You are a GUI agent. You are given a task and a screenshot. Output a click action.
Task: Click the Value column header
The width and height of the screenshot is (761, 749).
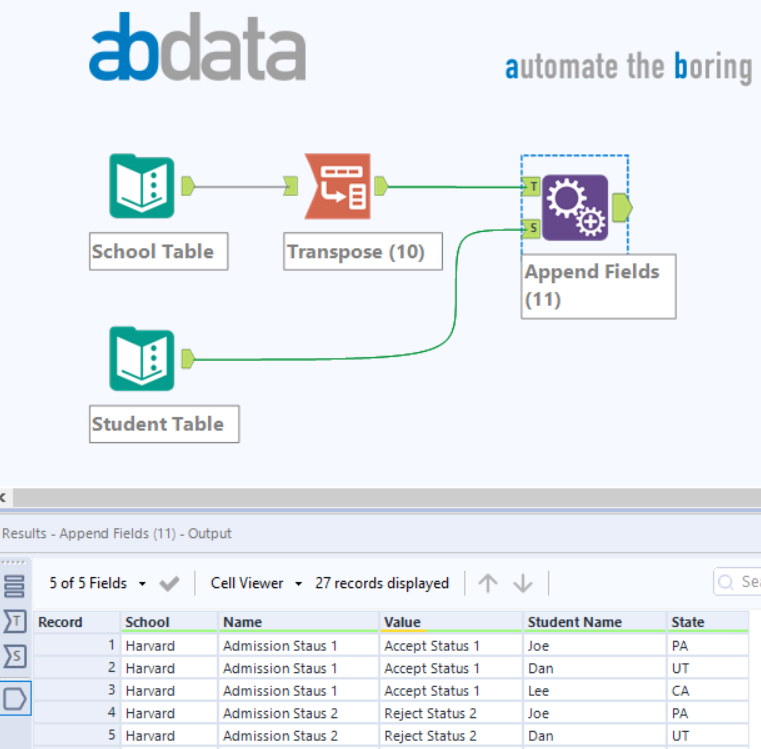coord(451,622)
